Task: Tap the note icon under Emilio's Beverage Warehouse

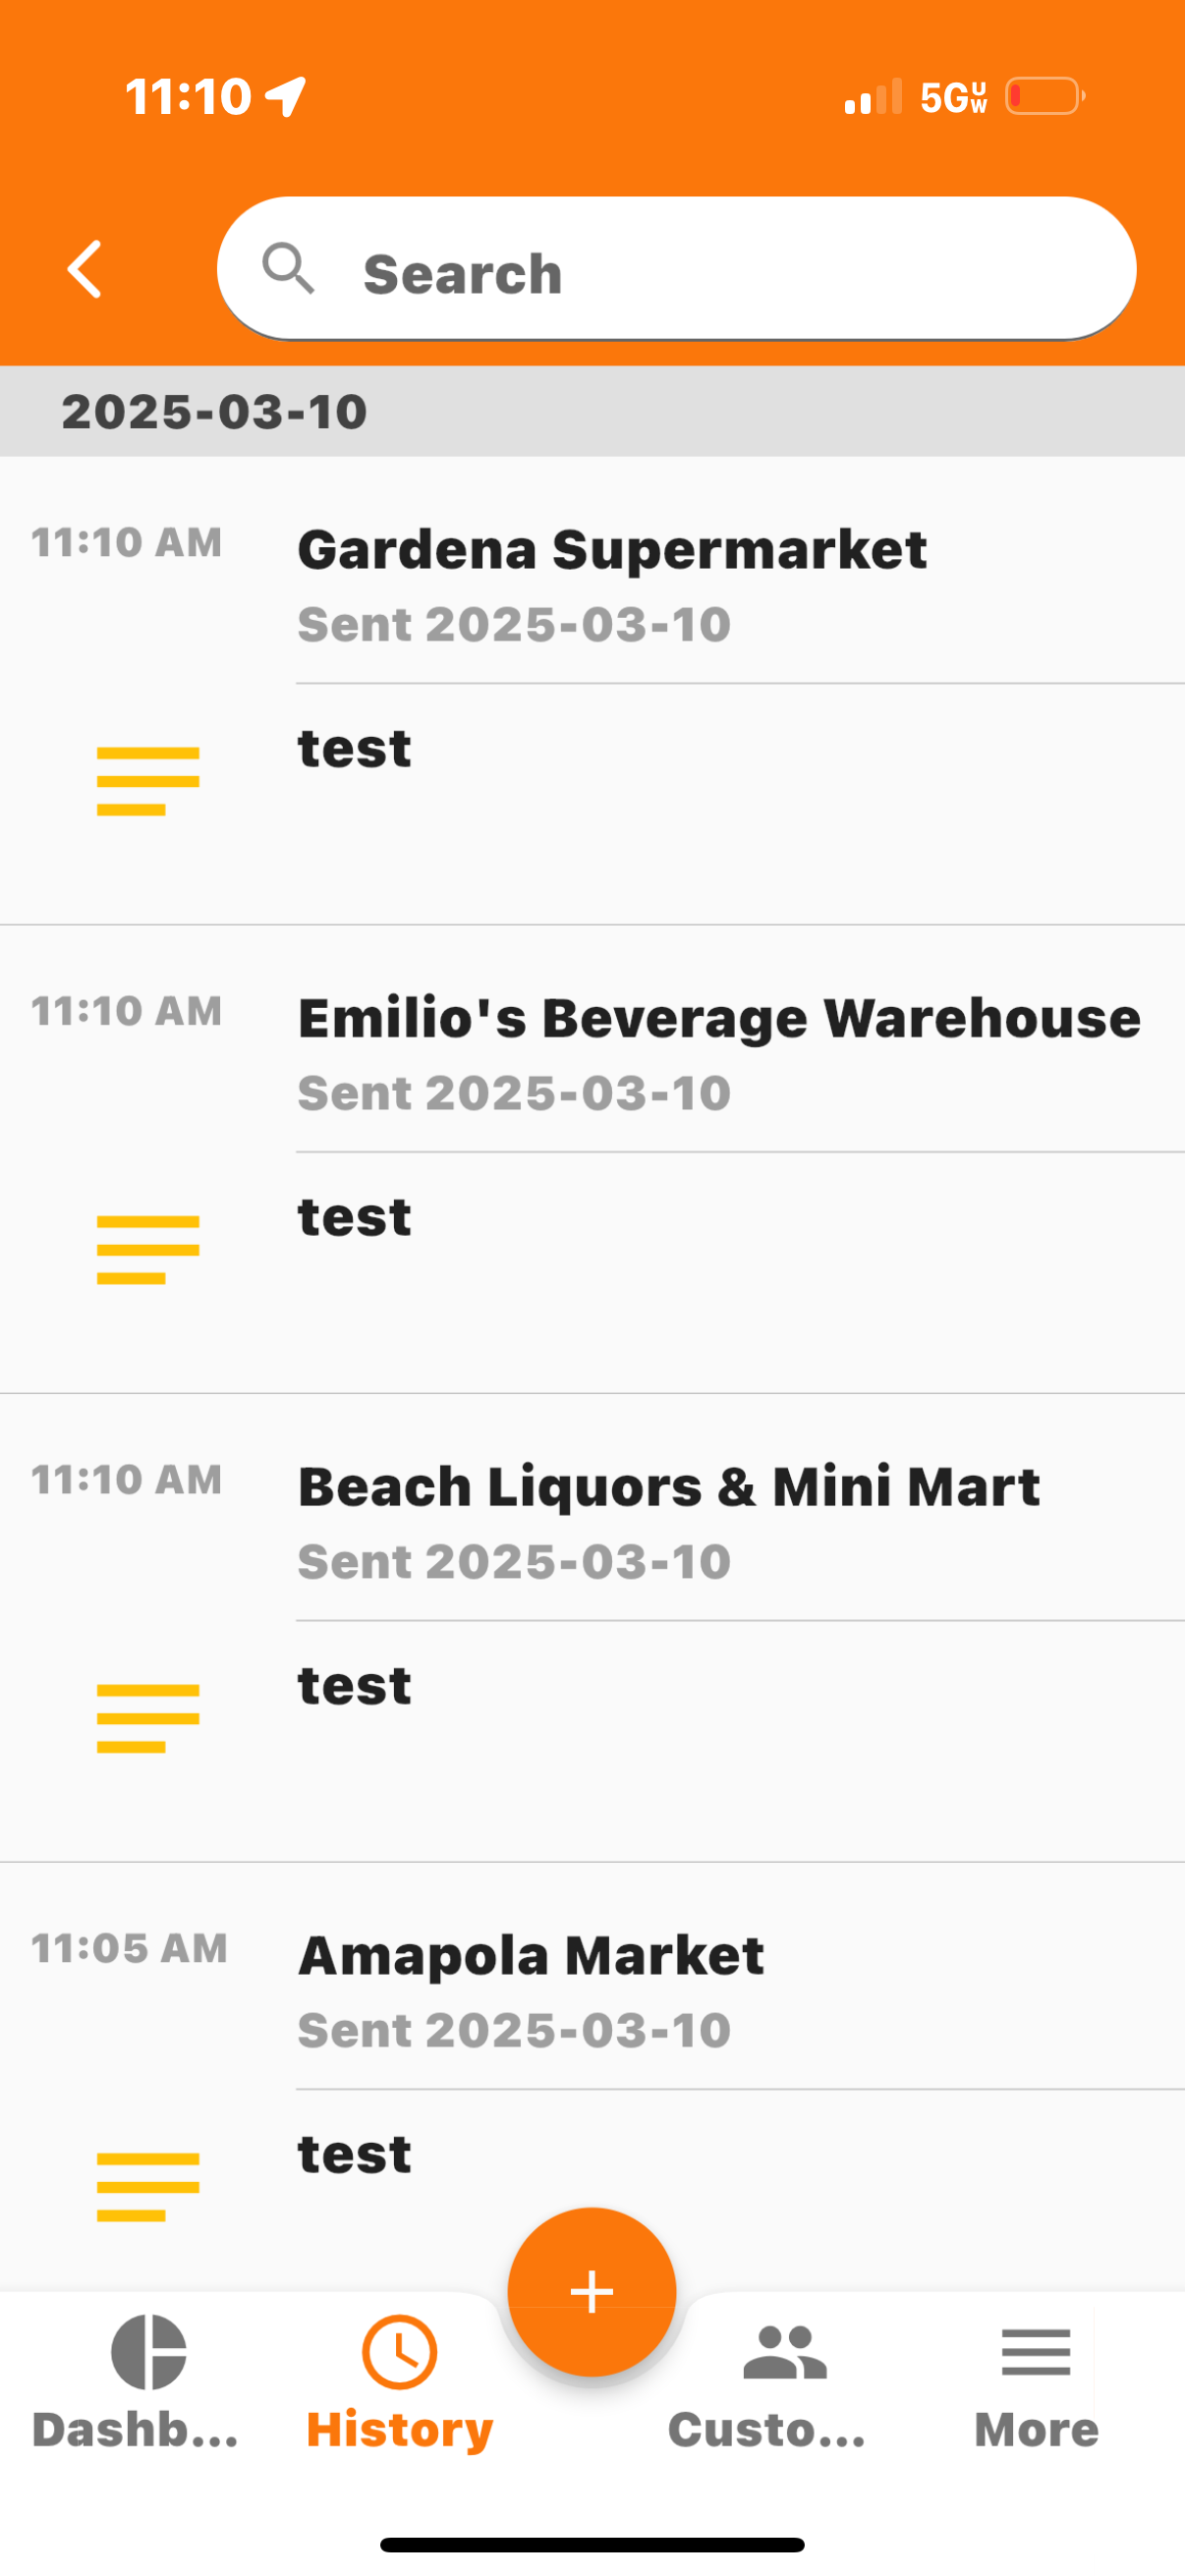Action: click(x=148, y=1249)
